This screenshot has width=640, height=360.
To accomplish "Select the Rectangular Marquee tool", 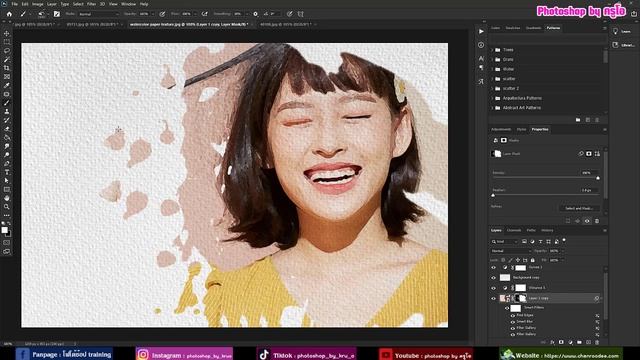I will [7, 42].
